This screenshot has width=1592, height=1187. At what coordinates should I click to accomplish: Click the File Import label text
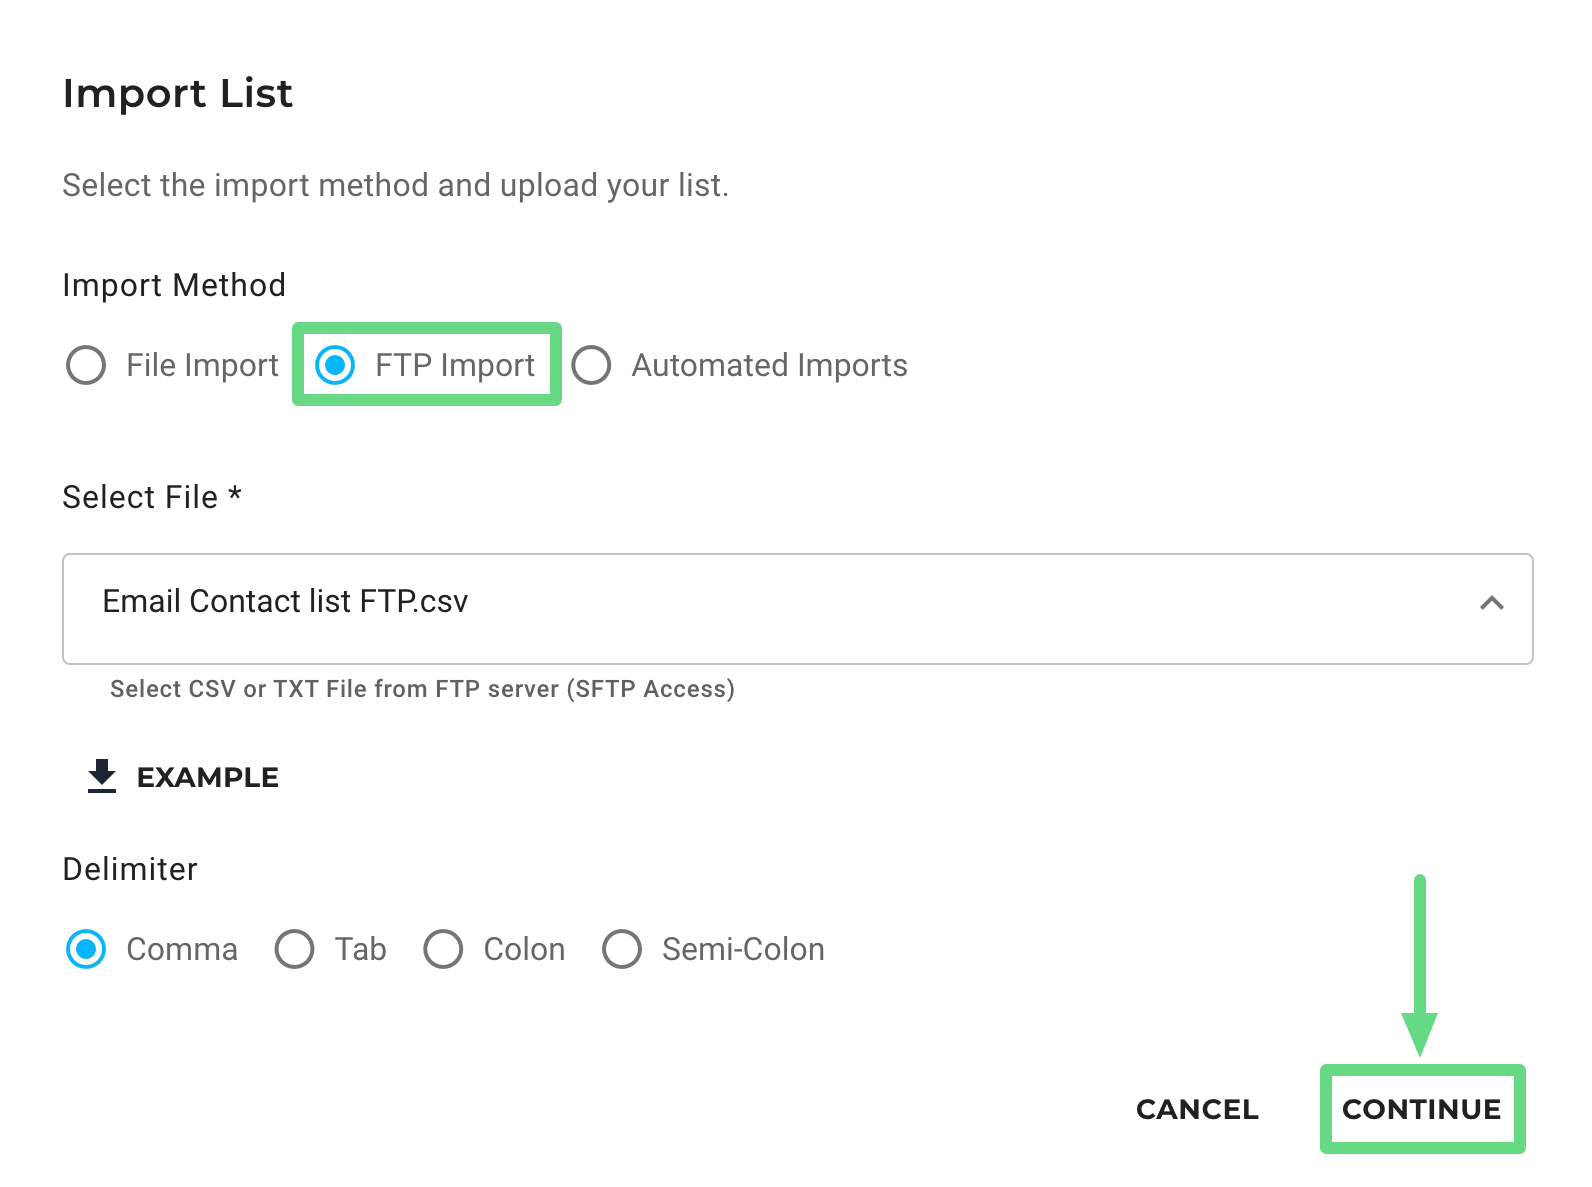tap(202, 365)
